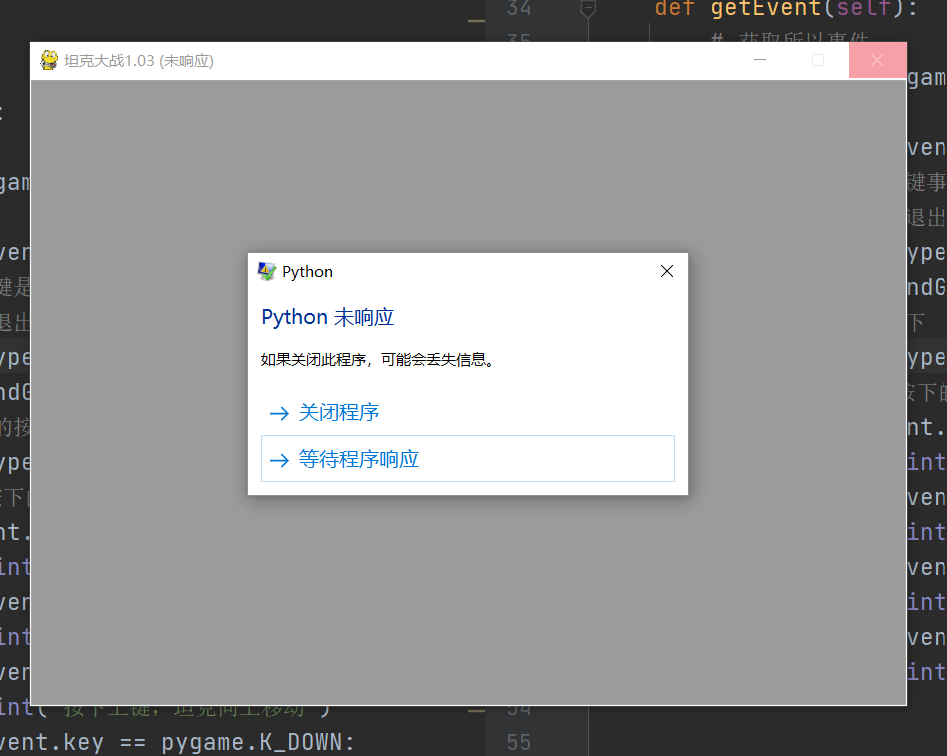Click the Python 未响应 heading

point(327,317)
